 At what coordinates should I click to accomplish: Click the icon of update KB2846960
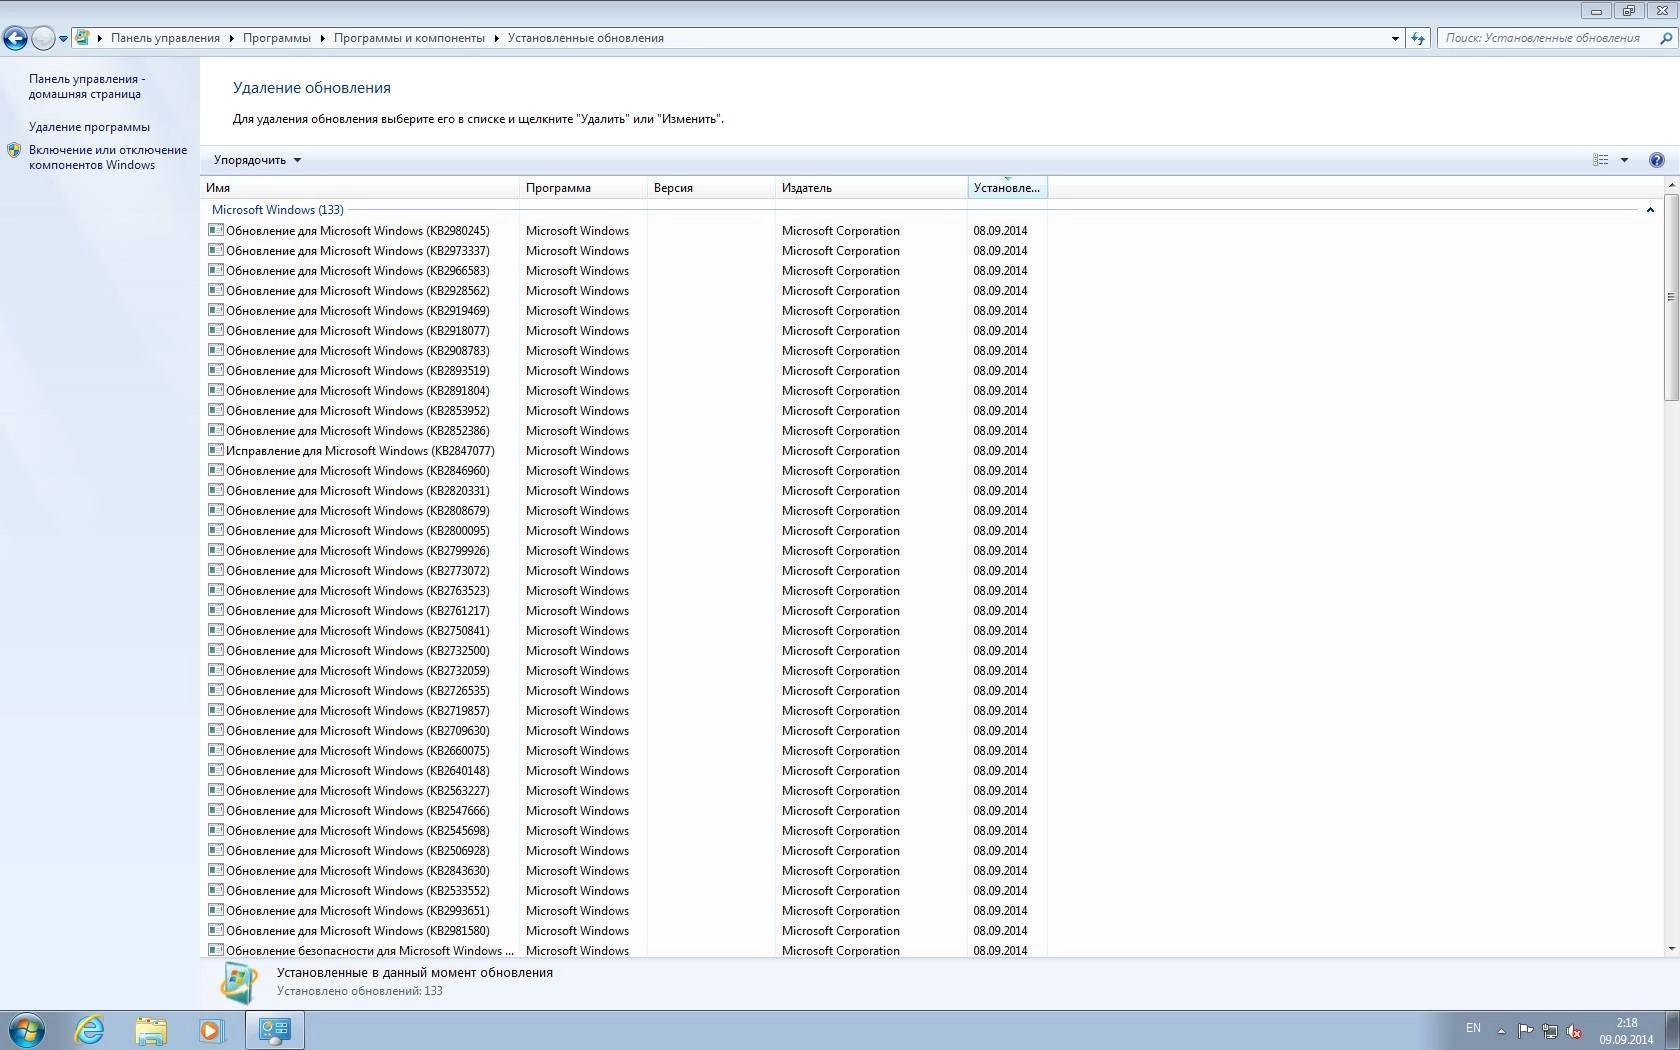pos(215,470)
